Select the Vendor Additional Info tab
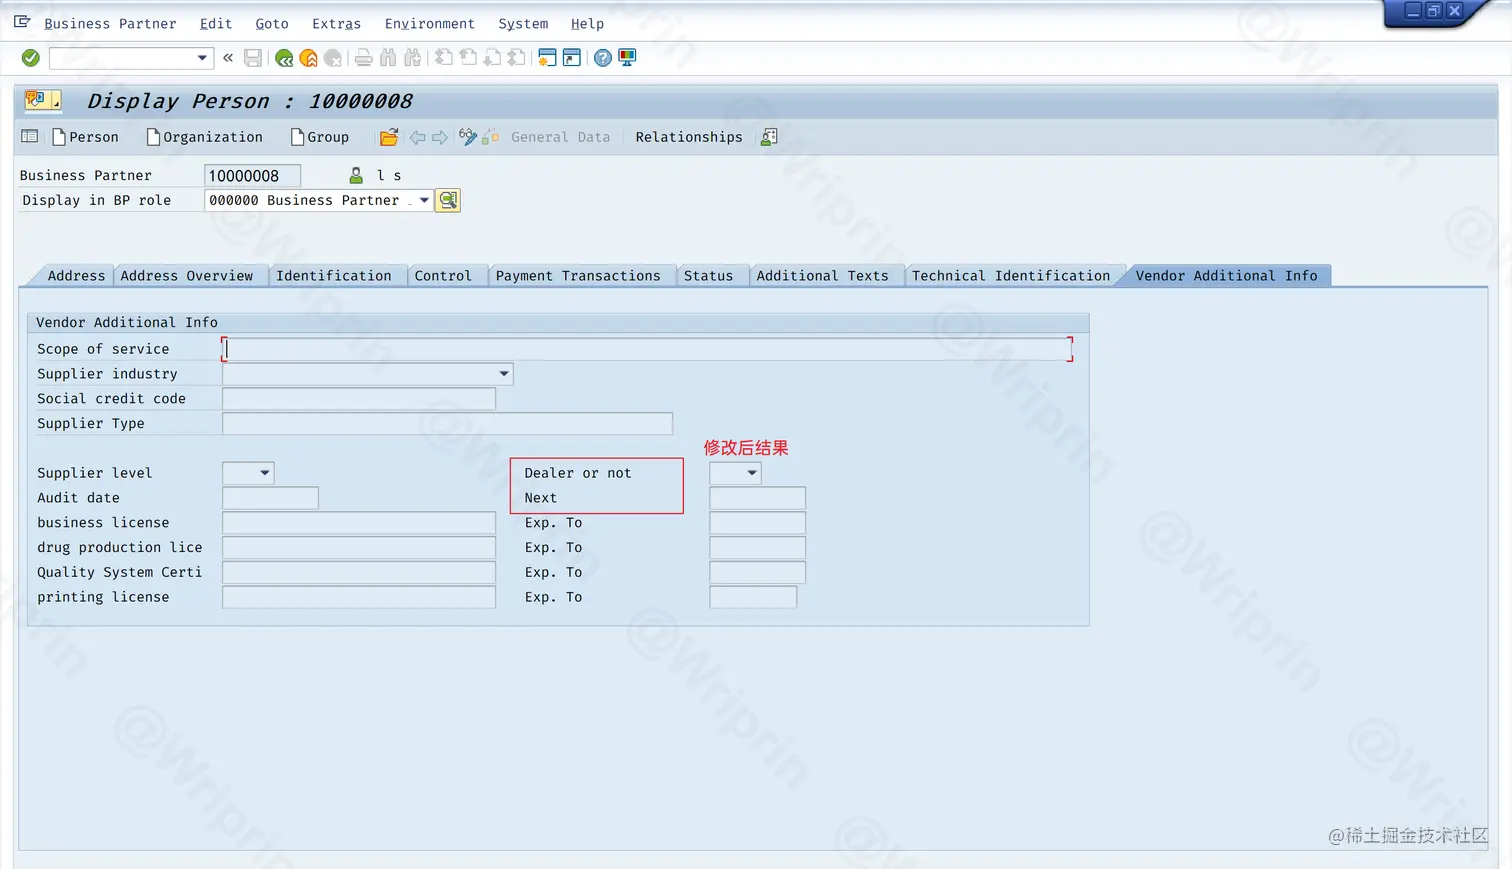Image resolution: width=1512 pixels, height=869 pixels. [1226, 276]
